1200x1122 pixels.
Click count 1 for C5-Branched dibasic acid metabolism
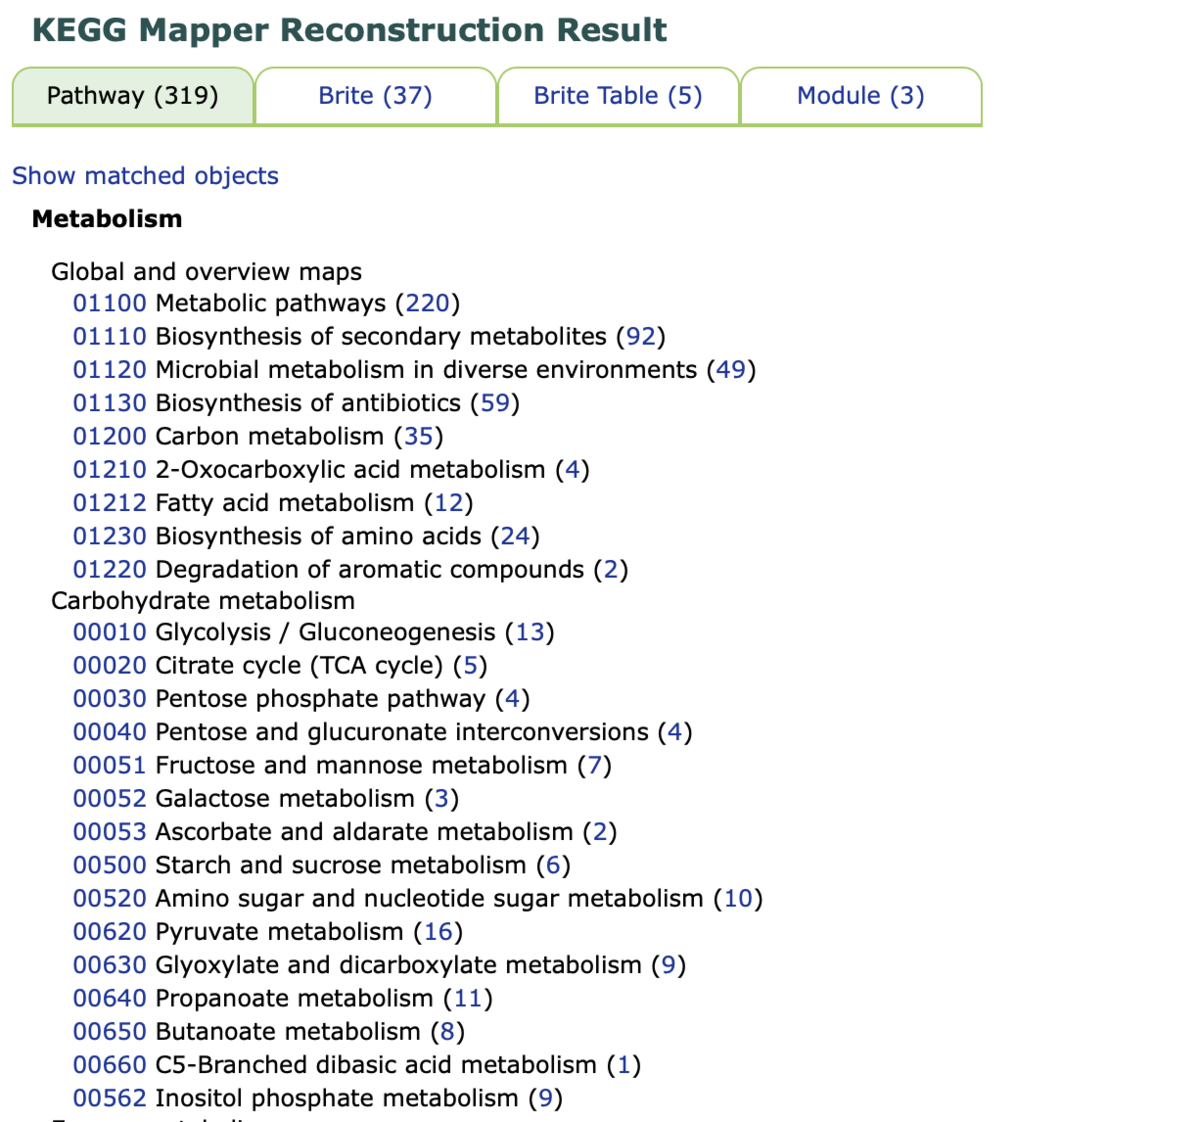(624, 1065)
